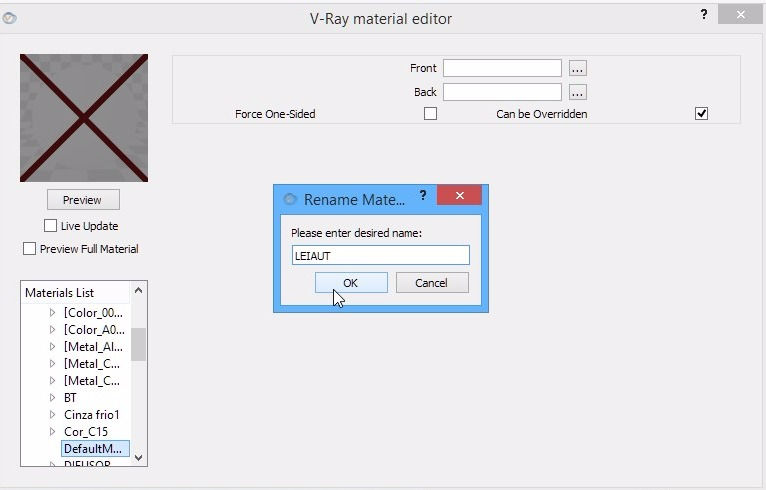Enable the Force One-Sided checkbox
The image size is (766, 490).
[430, 114]
